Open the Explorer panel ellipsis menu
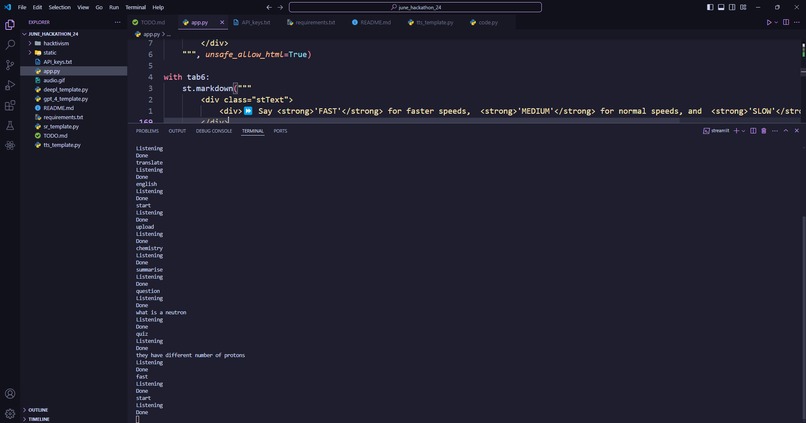This screenshot has width=806, height=423. [117, 22]
